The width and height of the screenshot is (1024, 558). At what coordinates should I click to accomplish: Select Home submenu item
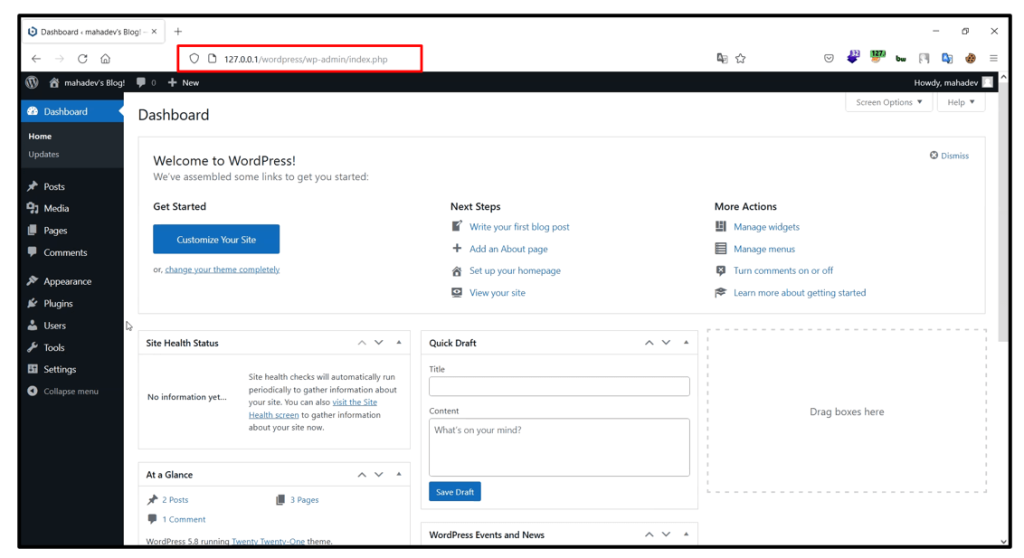[x=40, y=136]
